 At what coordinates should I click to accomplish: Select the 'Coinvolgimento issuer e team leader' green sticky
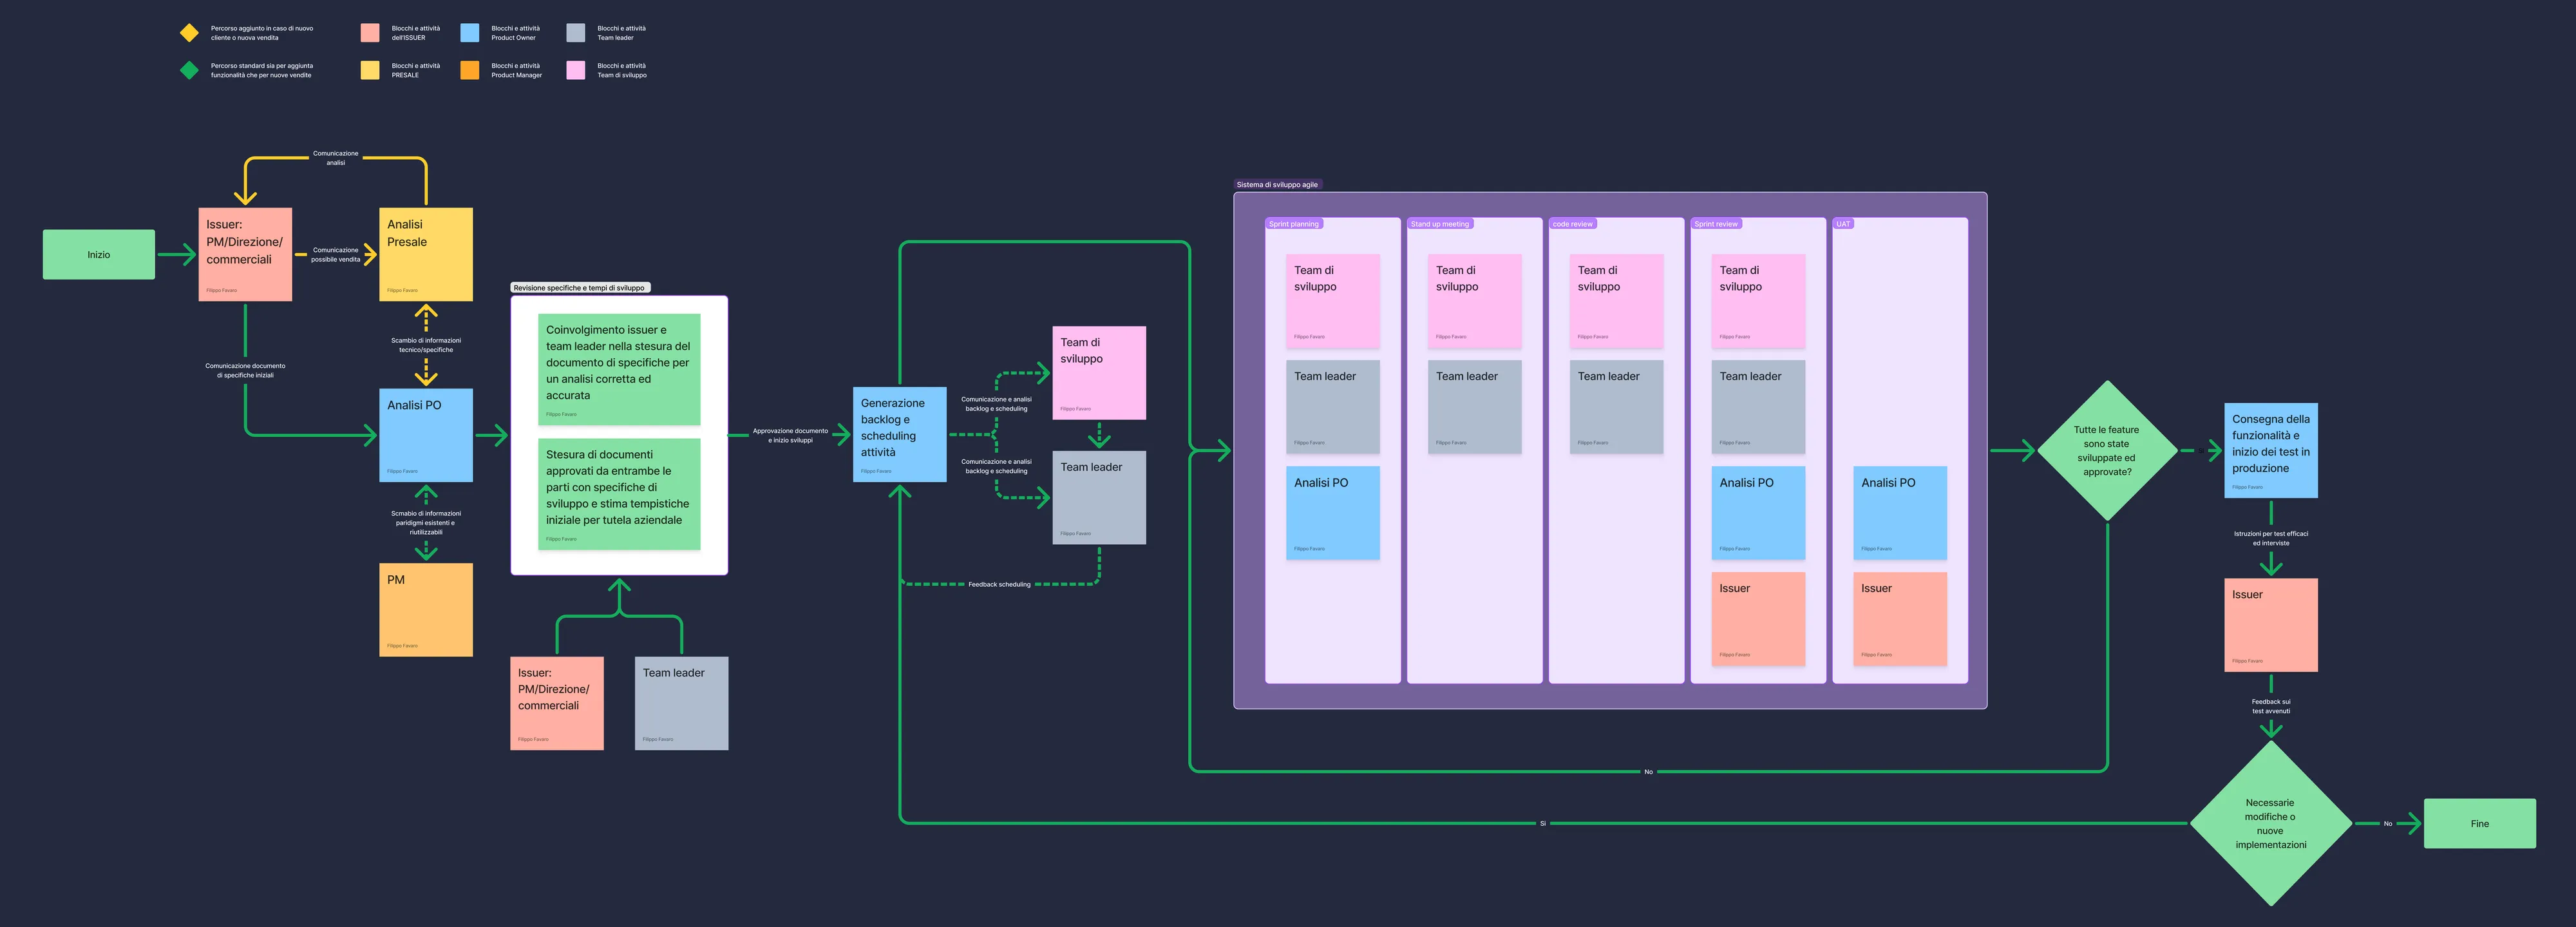pos(619,369)
